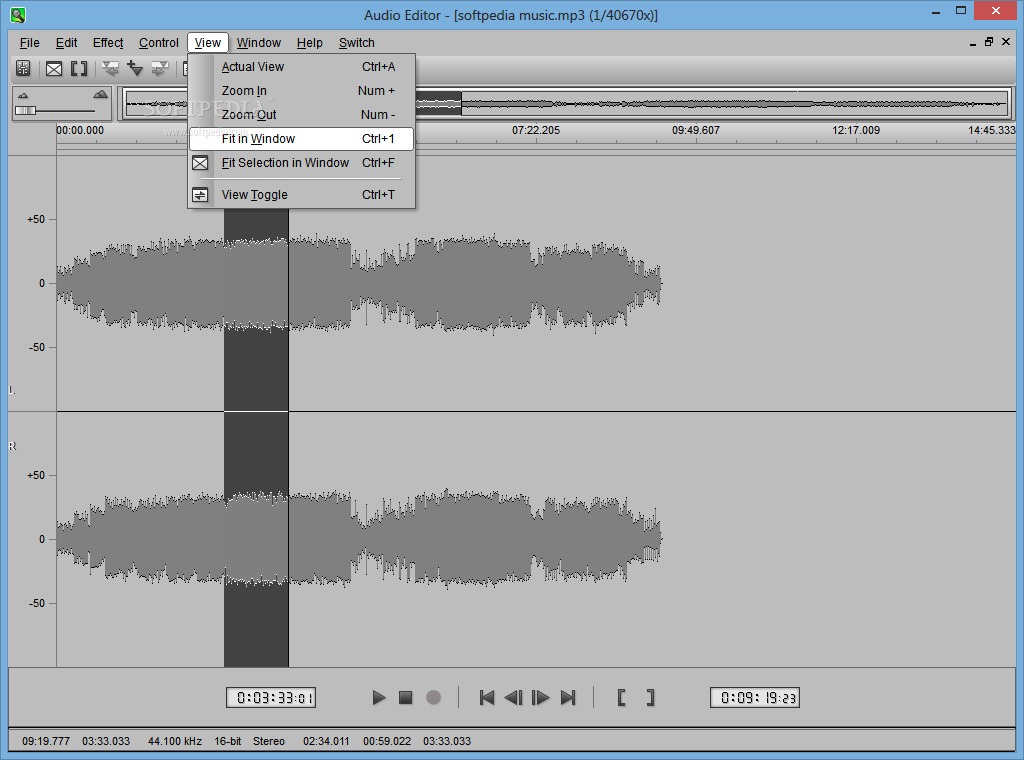Open the Edit menu
This screenshot has width=1024, height=760.
[66, 43]
